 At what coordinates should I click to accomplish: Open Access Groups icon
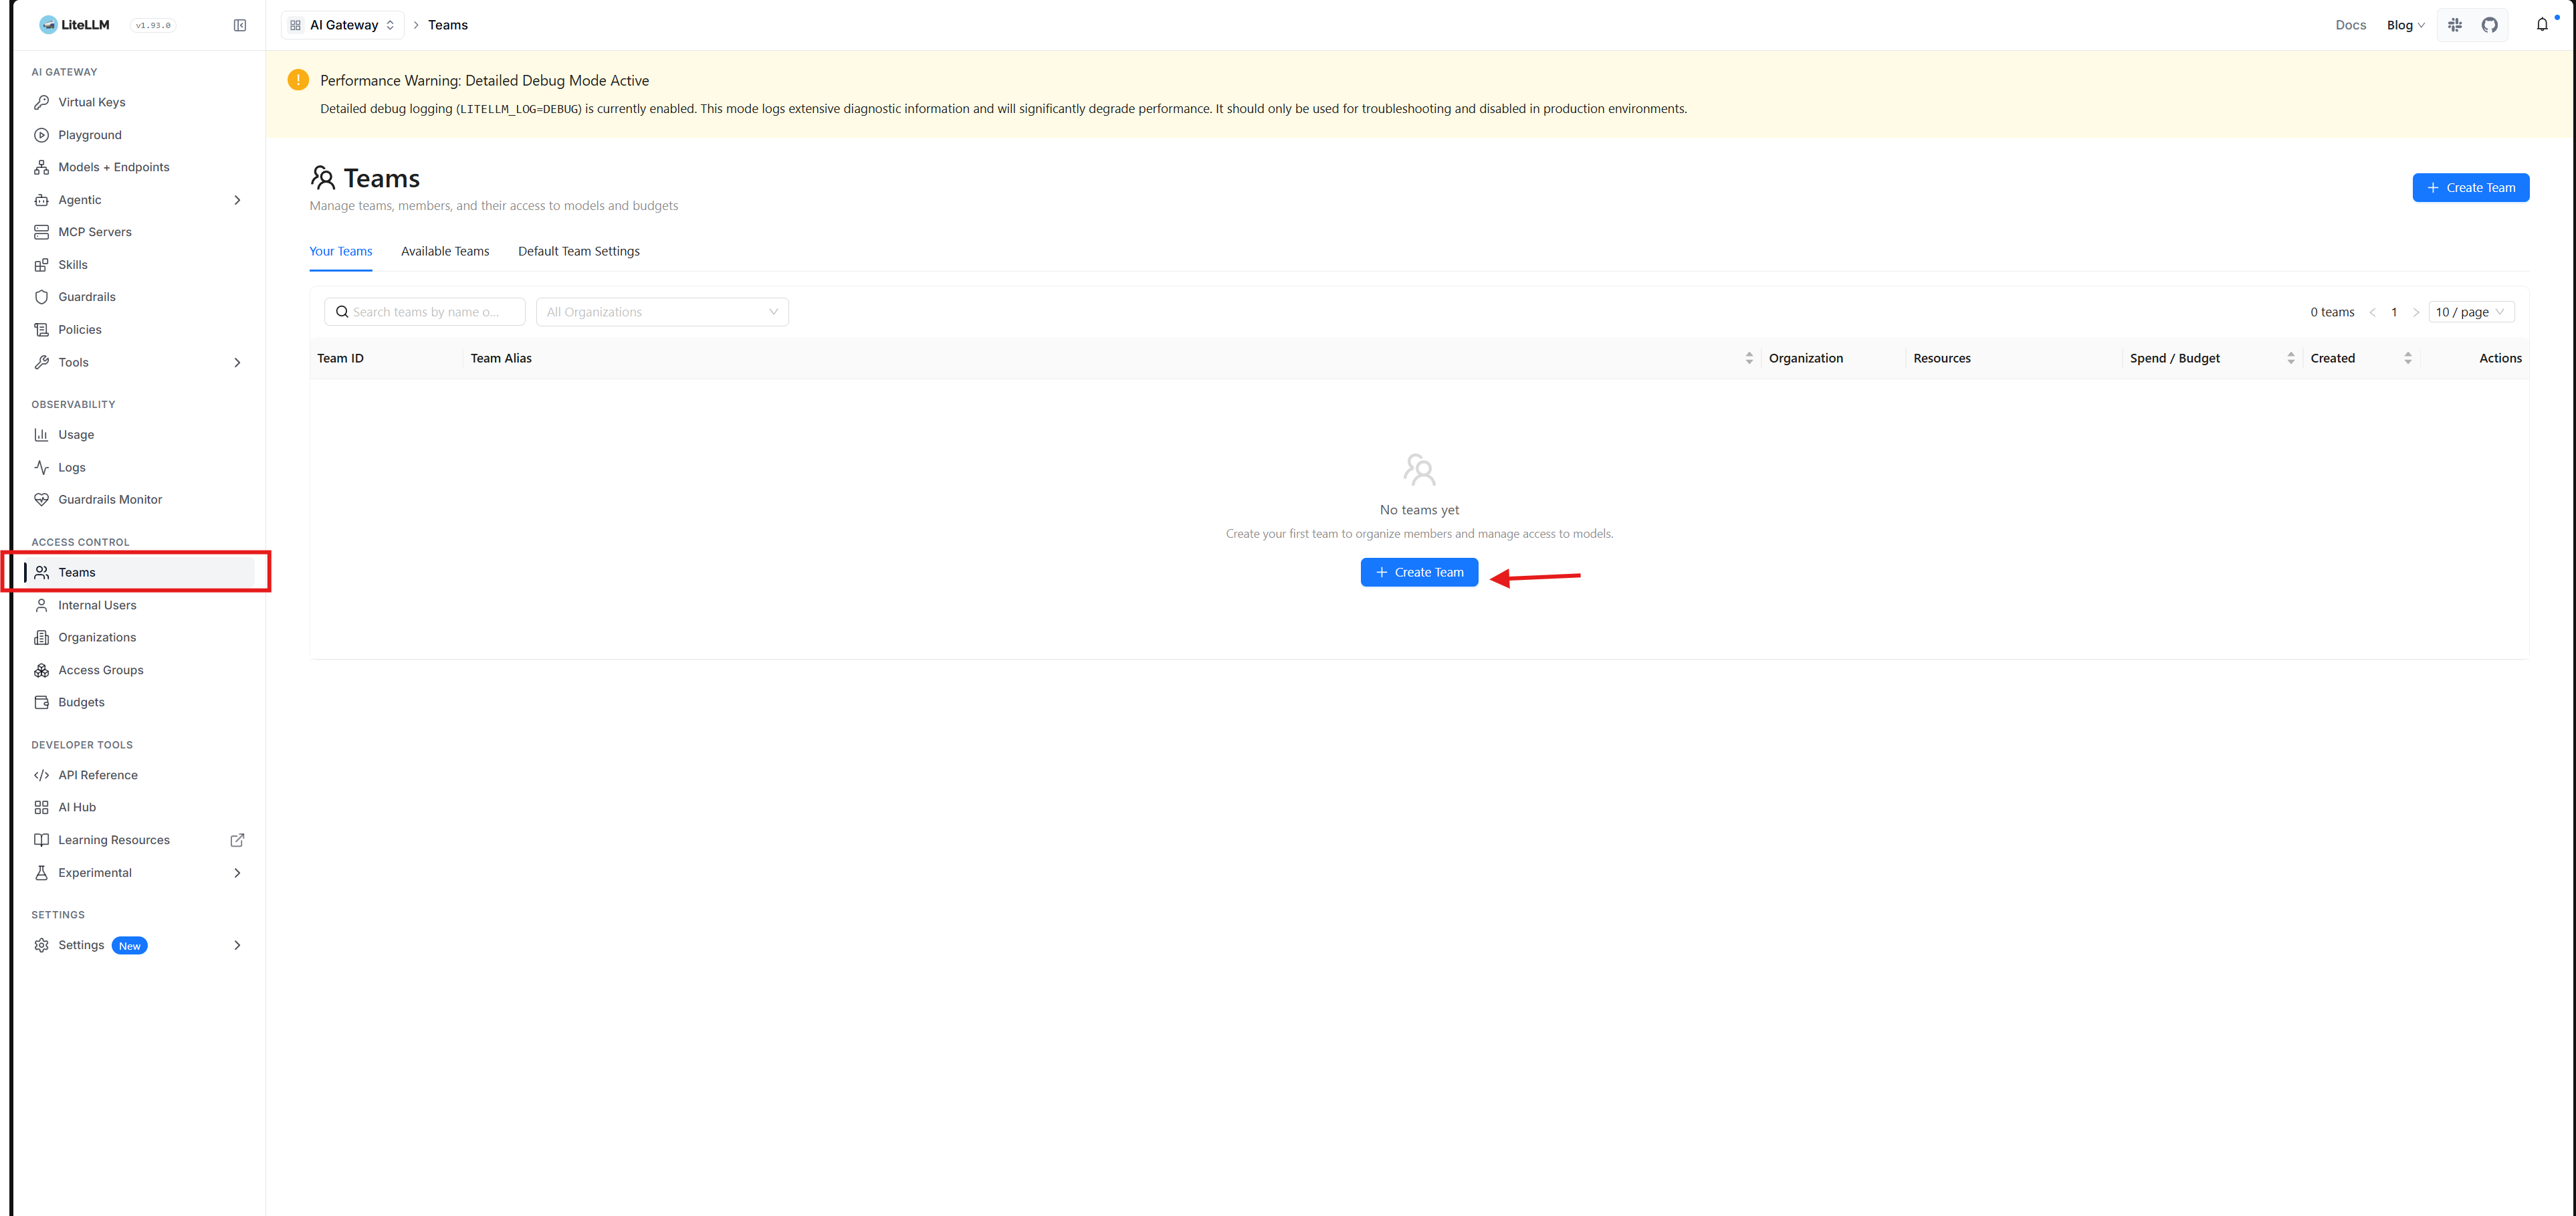(x=41, y=670)
